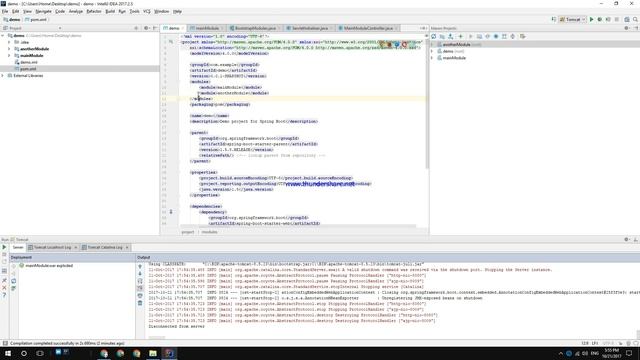
Task: Run selected Maven build
Action: point(471,36)
